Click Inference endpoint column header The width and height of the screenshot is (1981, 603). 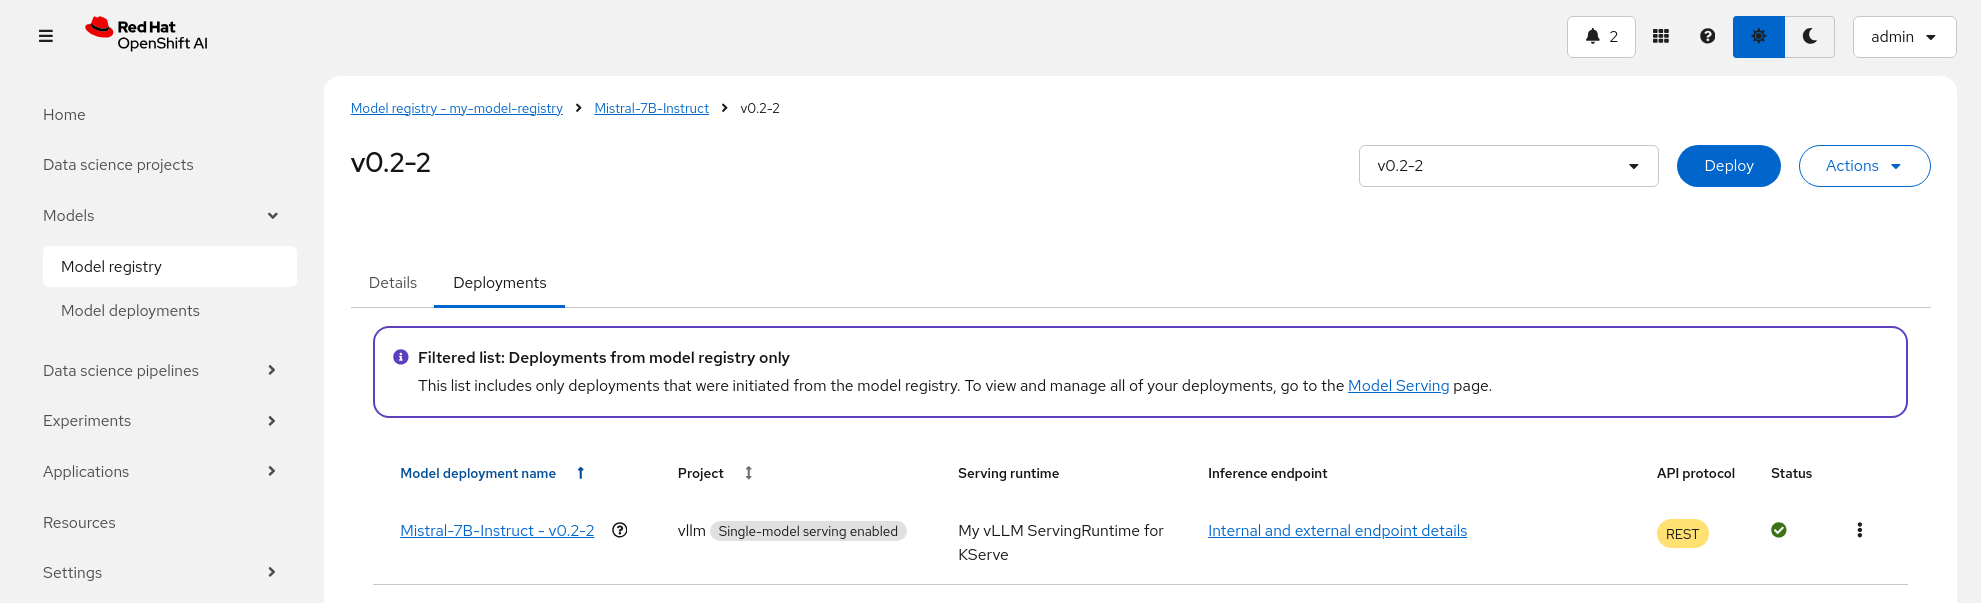(1267, 474)
